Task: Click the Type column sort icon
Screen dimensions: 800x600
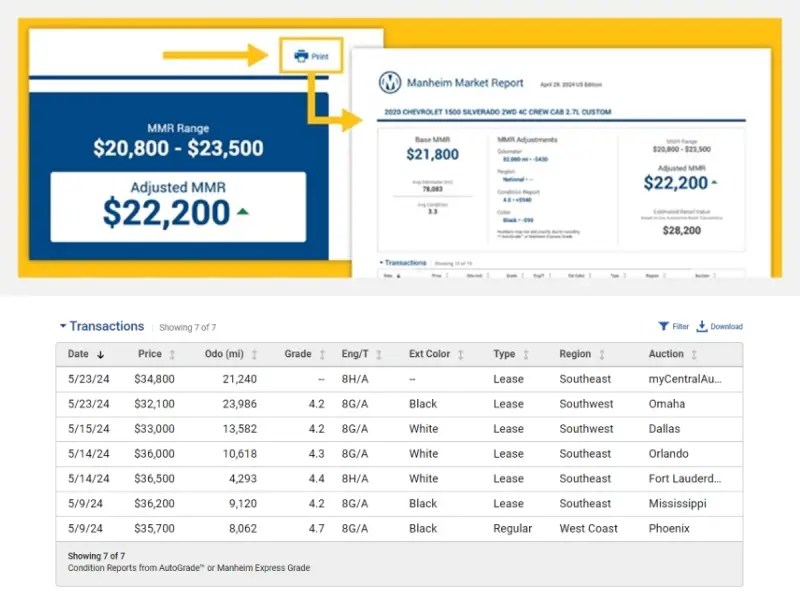Action: (x=527, y=355)
